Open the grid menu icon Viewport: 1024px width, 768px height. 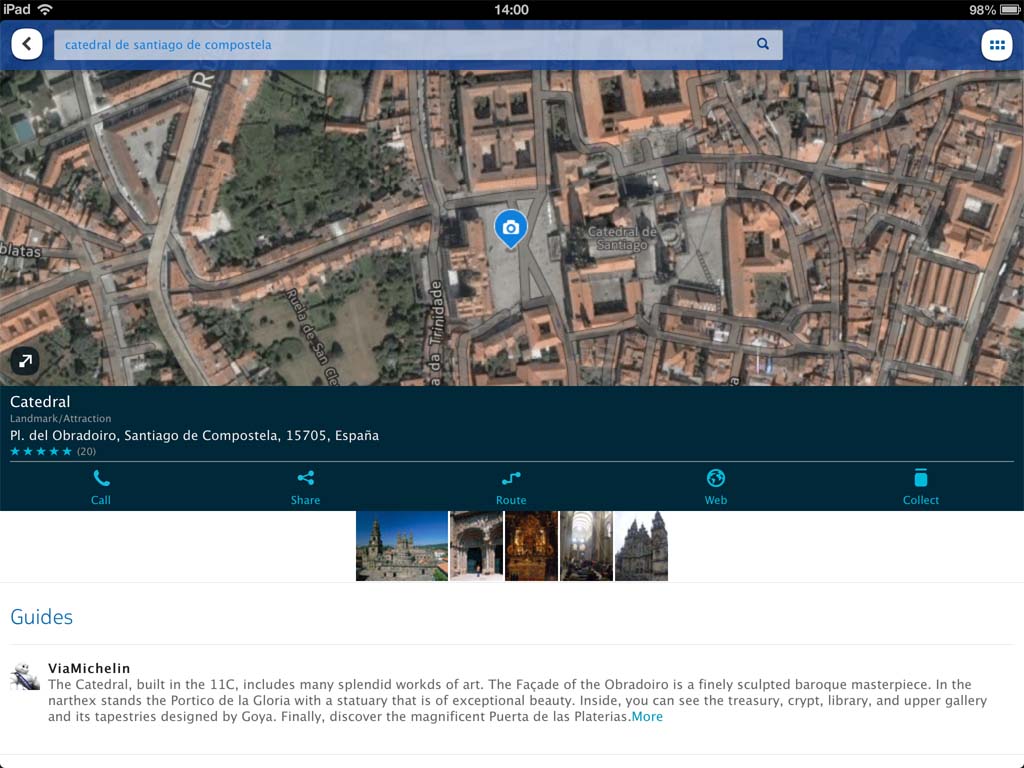[x=997, y=44]
